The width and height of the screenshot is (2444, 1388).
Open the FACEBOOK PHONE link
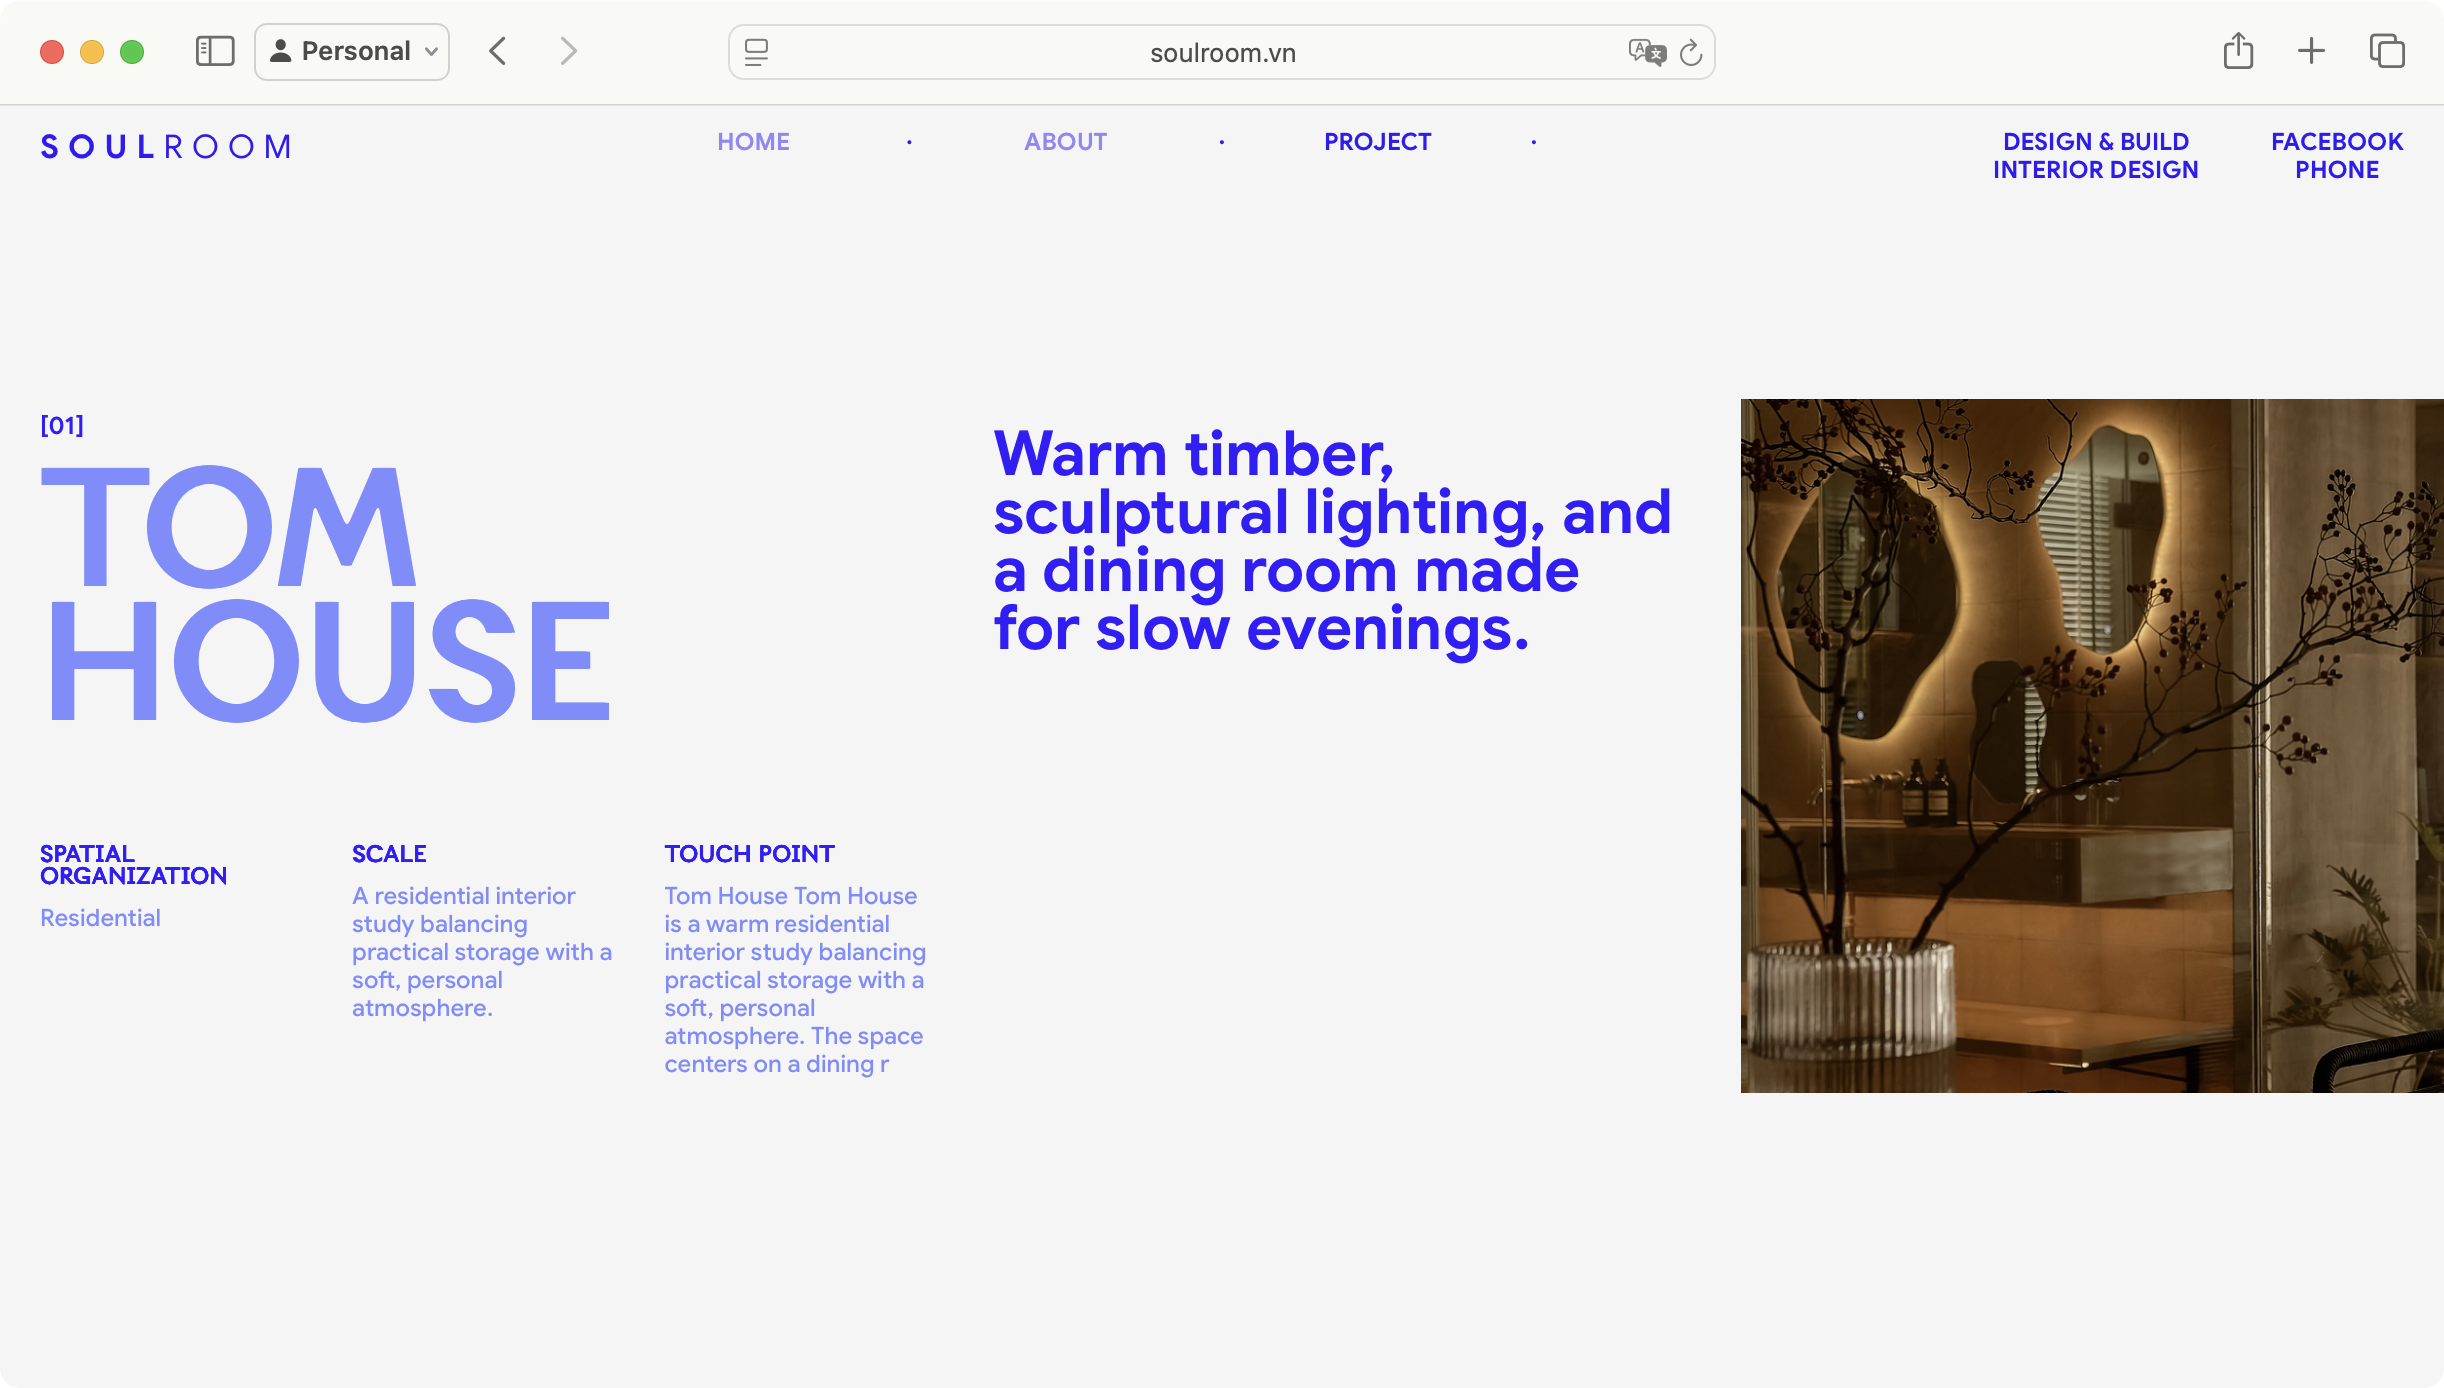click(2336, 156)
